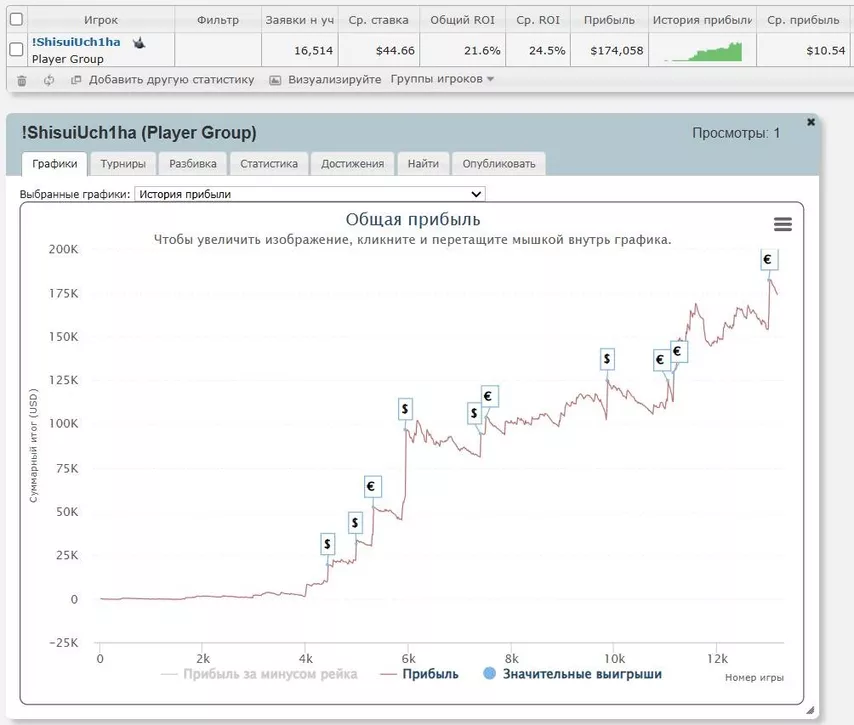
Task: Open the Выбранные графики selection dropdown
Action: pyautogui.click(x=310, y=194)
